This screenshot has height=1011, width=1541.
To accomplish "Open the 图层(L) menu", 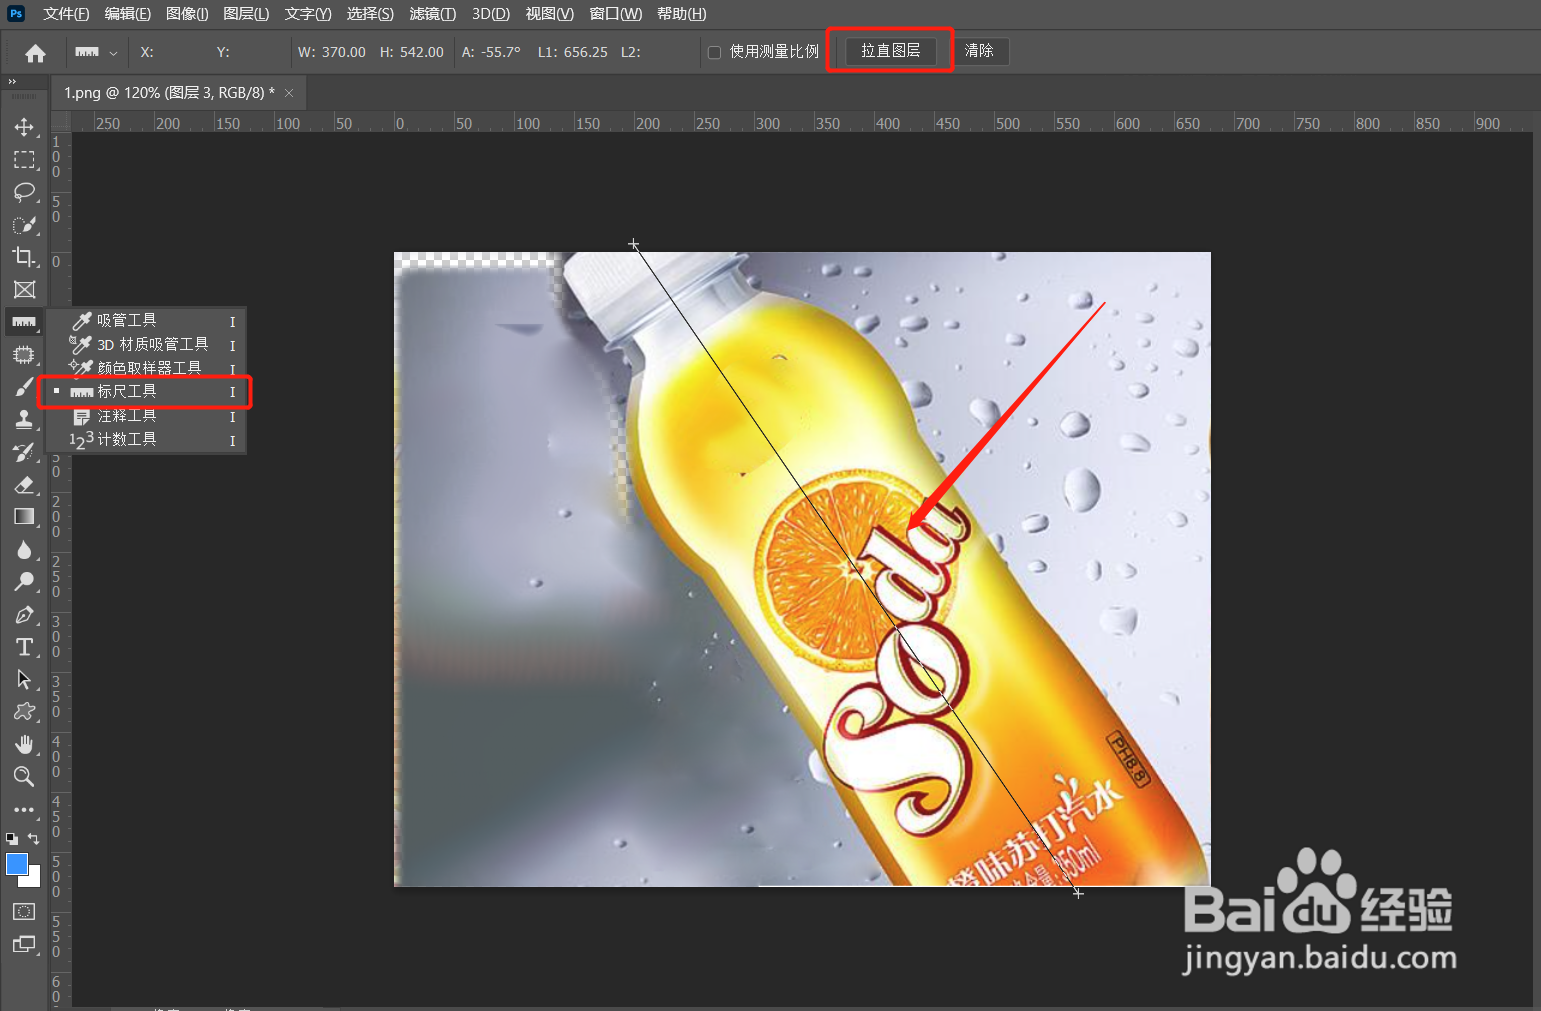I will pos(246,14).
